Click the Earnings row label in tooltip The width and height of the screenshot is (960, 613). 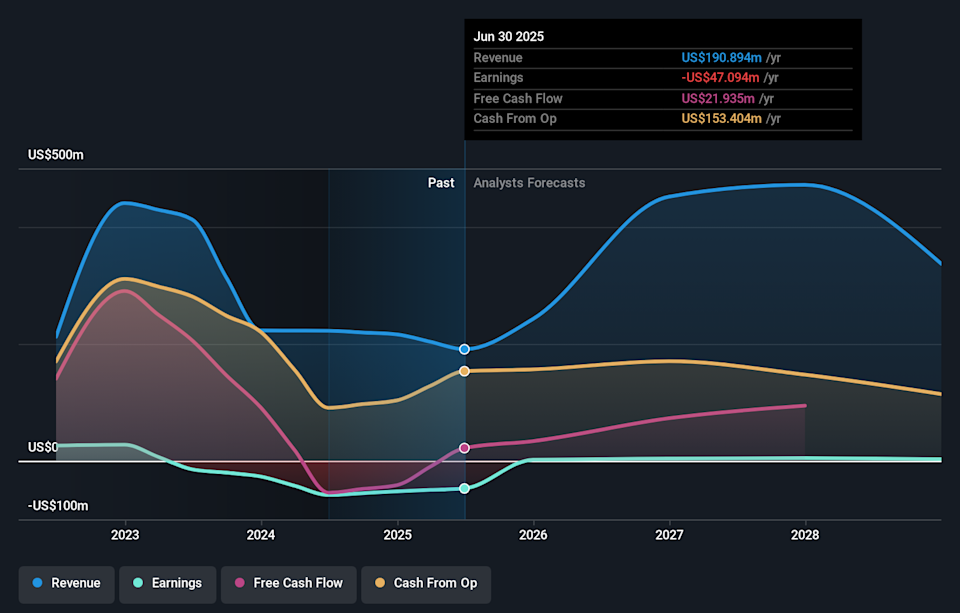click(x=498, y=78)
